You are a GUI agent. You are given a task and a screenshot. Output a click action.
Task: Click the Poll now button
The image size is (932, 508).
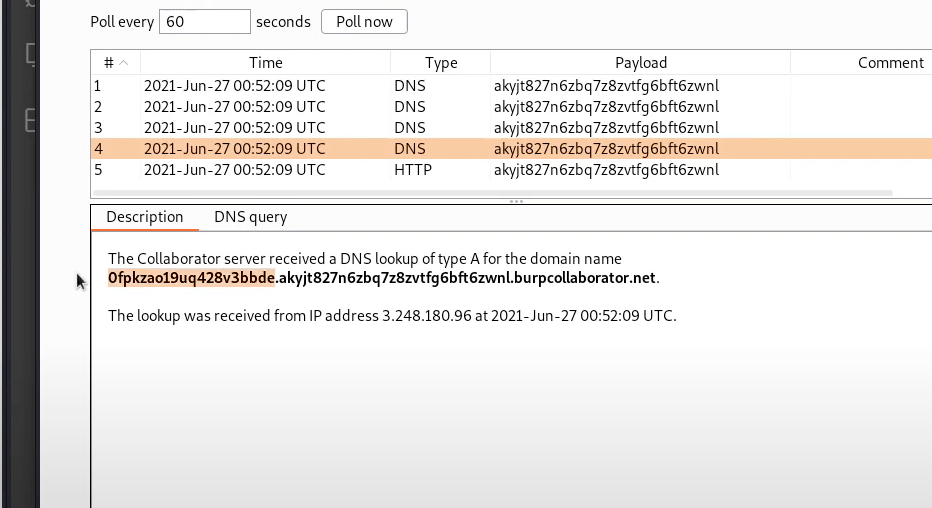coord(364,21)
